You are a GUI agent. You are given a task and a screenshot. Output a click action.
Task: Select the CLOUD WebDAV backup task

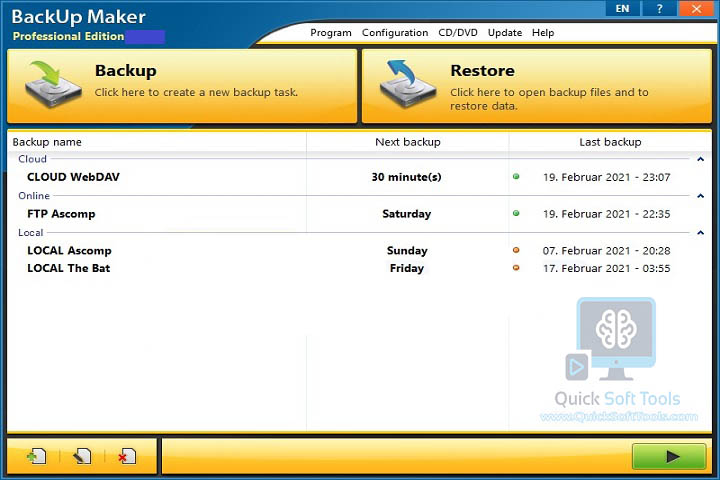(x=73, y=177)
